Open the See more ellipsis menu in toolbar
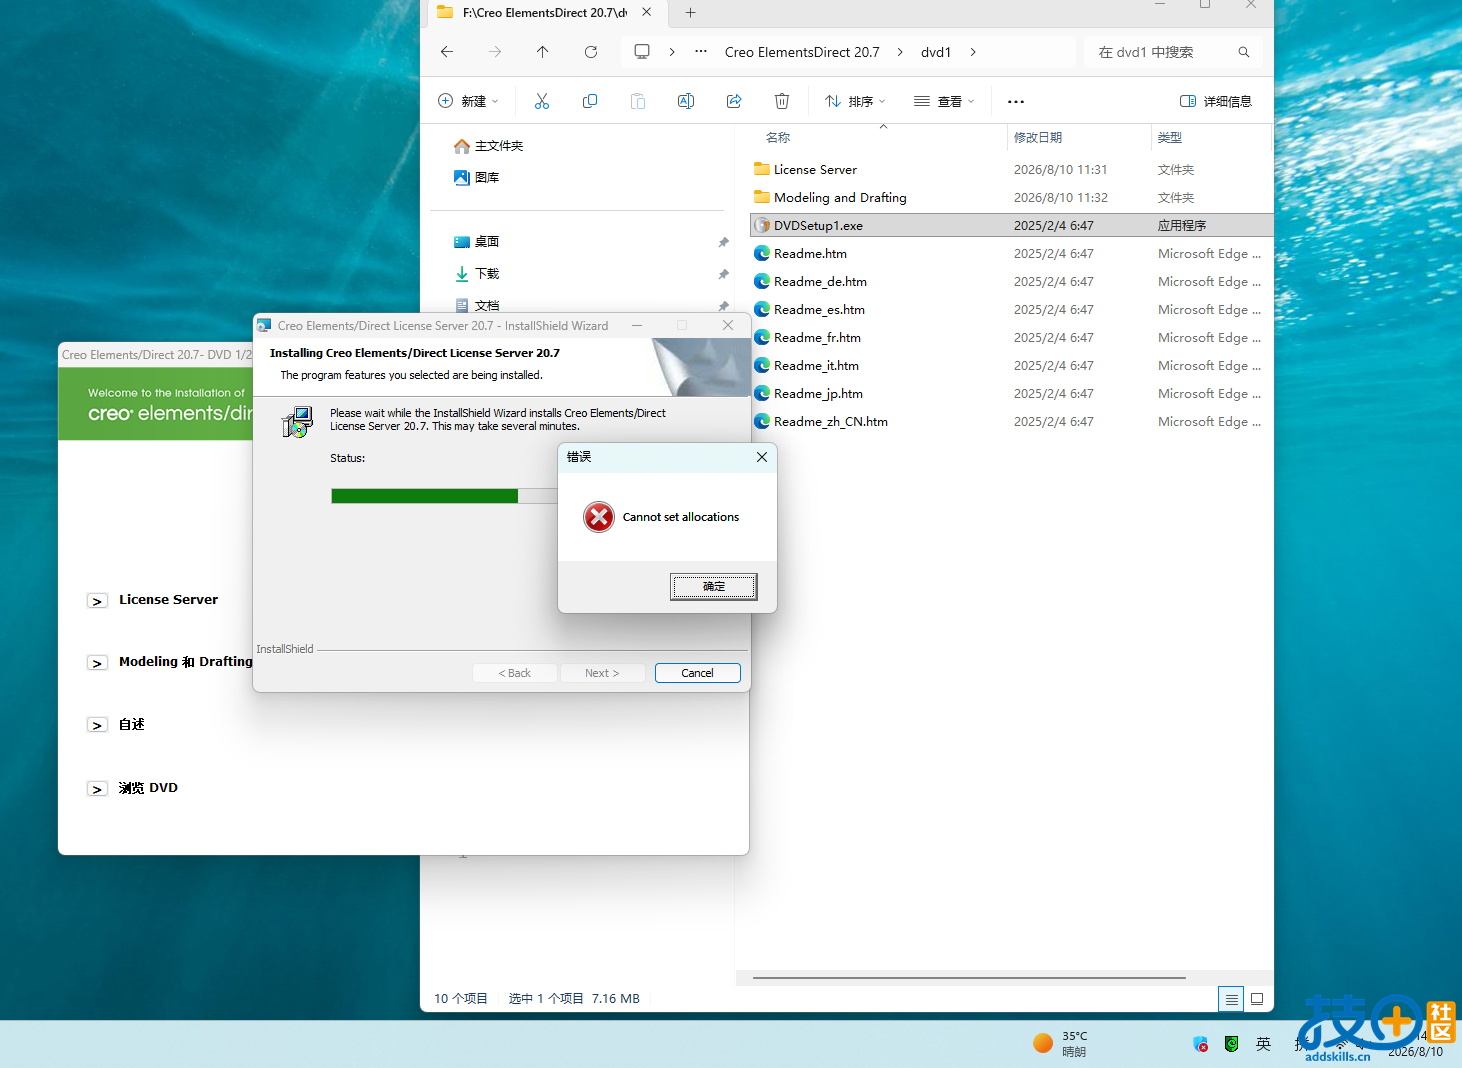 pos(1016,101)
